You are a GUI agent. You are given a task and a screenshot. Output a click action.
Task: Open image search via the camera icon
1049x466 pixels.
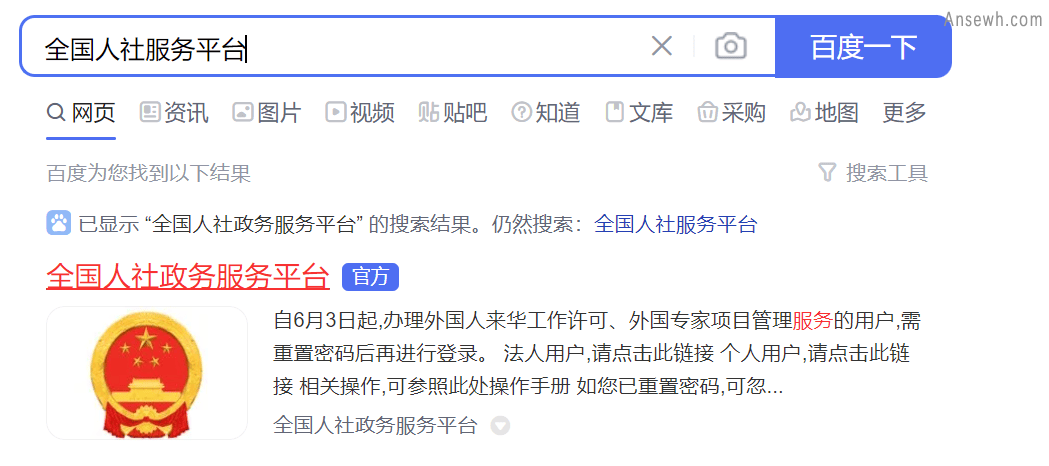click(731, 46)
